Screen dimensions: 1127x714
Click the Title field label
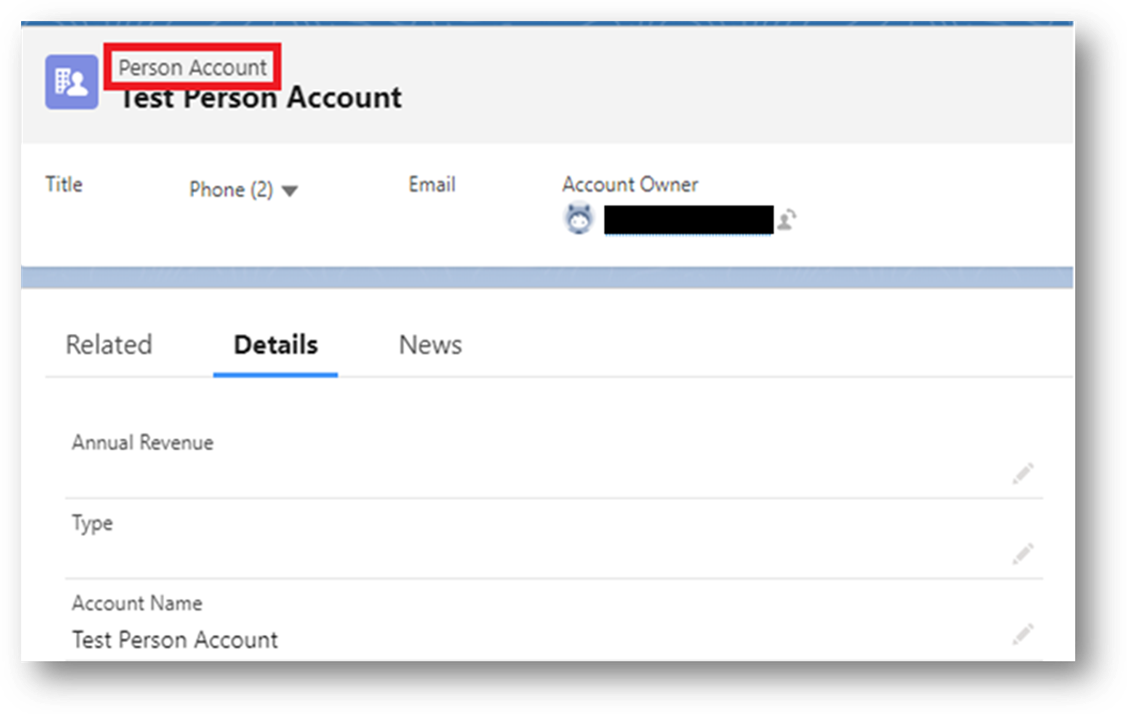click(x=64, y=185)
